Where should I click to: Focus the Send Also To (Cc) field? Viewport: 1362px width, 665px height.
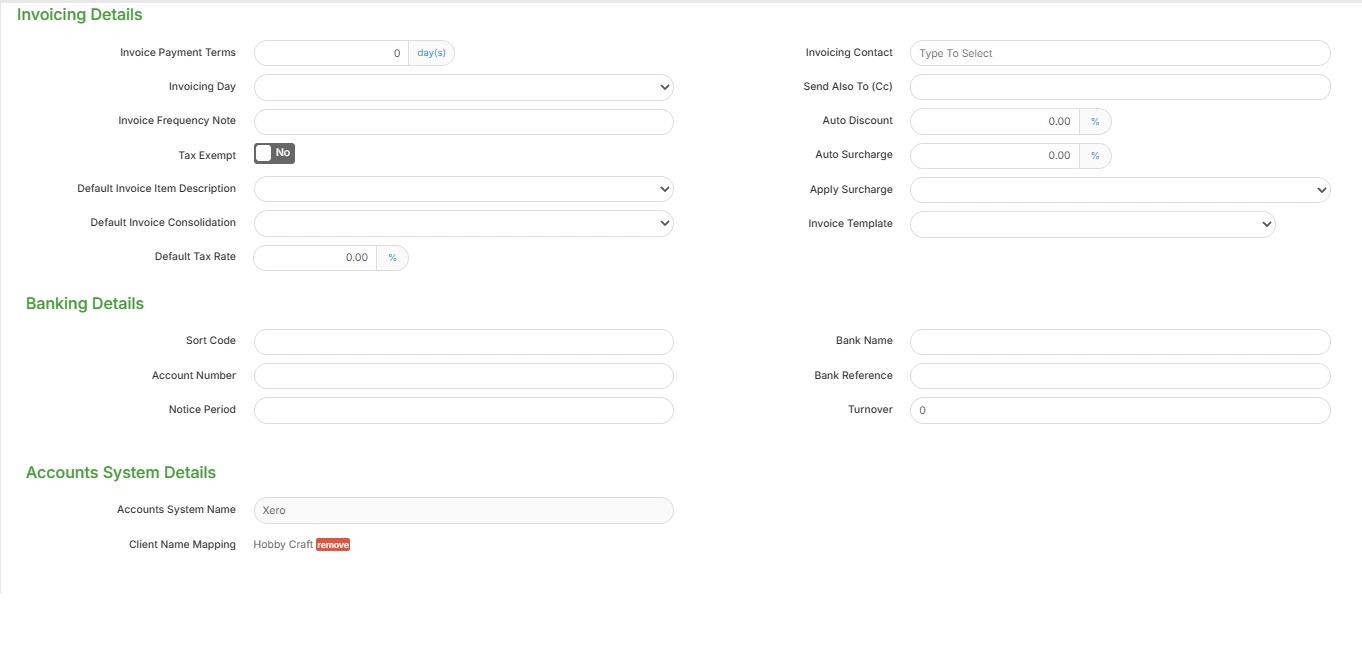click(x=1119, y=87)
